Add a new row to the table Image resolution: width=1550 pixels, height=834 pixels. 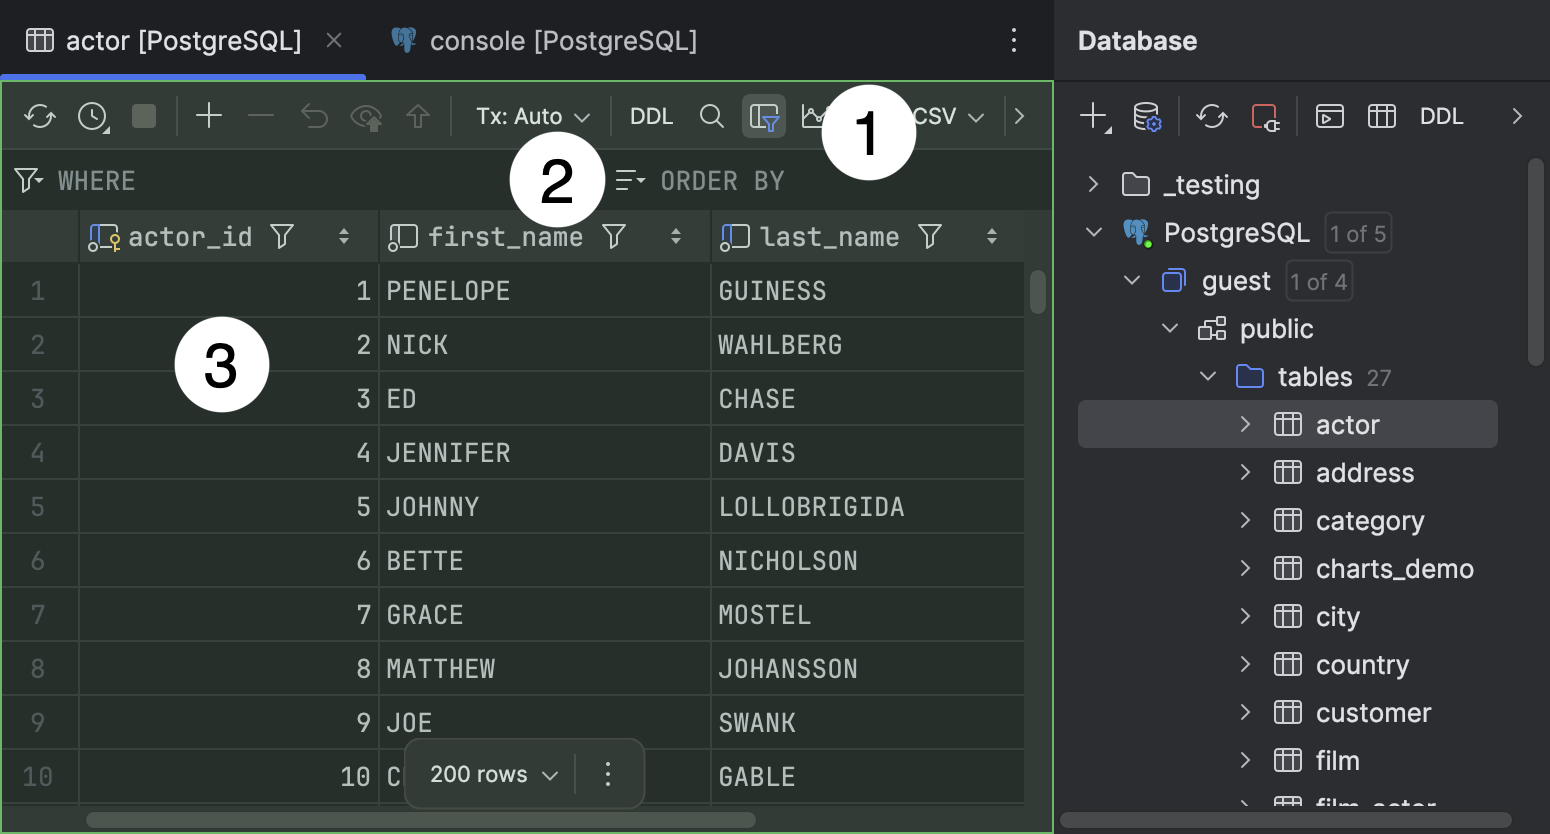pos(208,115)
